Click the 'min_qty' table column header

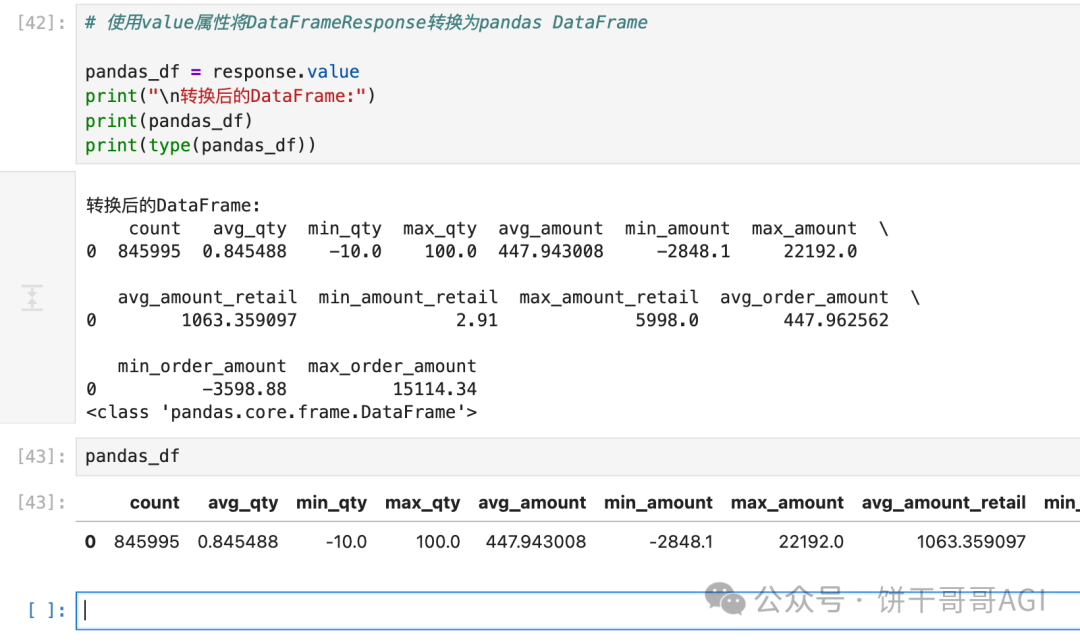(331, 503)
